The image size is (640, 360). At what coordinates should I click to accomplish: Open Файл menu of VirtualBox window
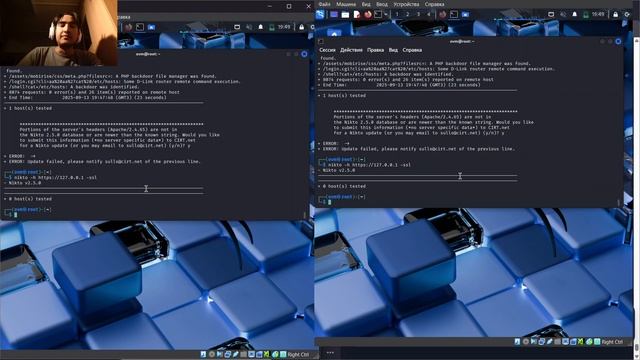pos(324,4)
